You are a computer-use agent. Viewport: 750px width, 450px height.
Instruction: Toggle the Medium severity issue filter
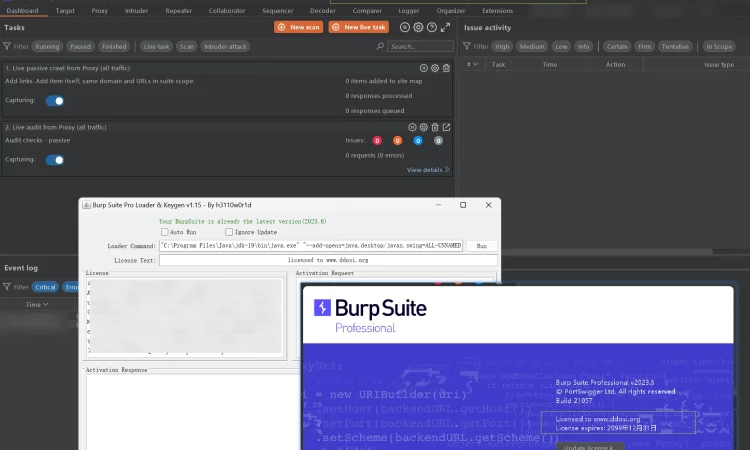pyautogui.click(x=532, y=46)
